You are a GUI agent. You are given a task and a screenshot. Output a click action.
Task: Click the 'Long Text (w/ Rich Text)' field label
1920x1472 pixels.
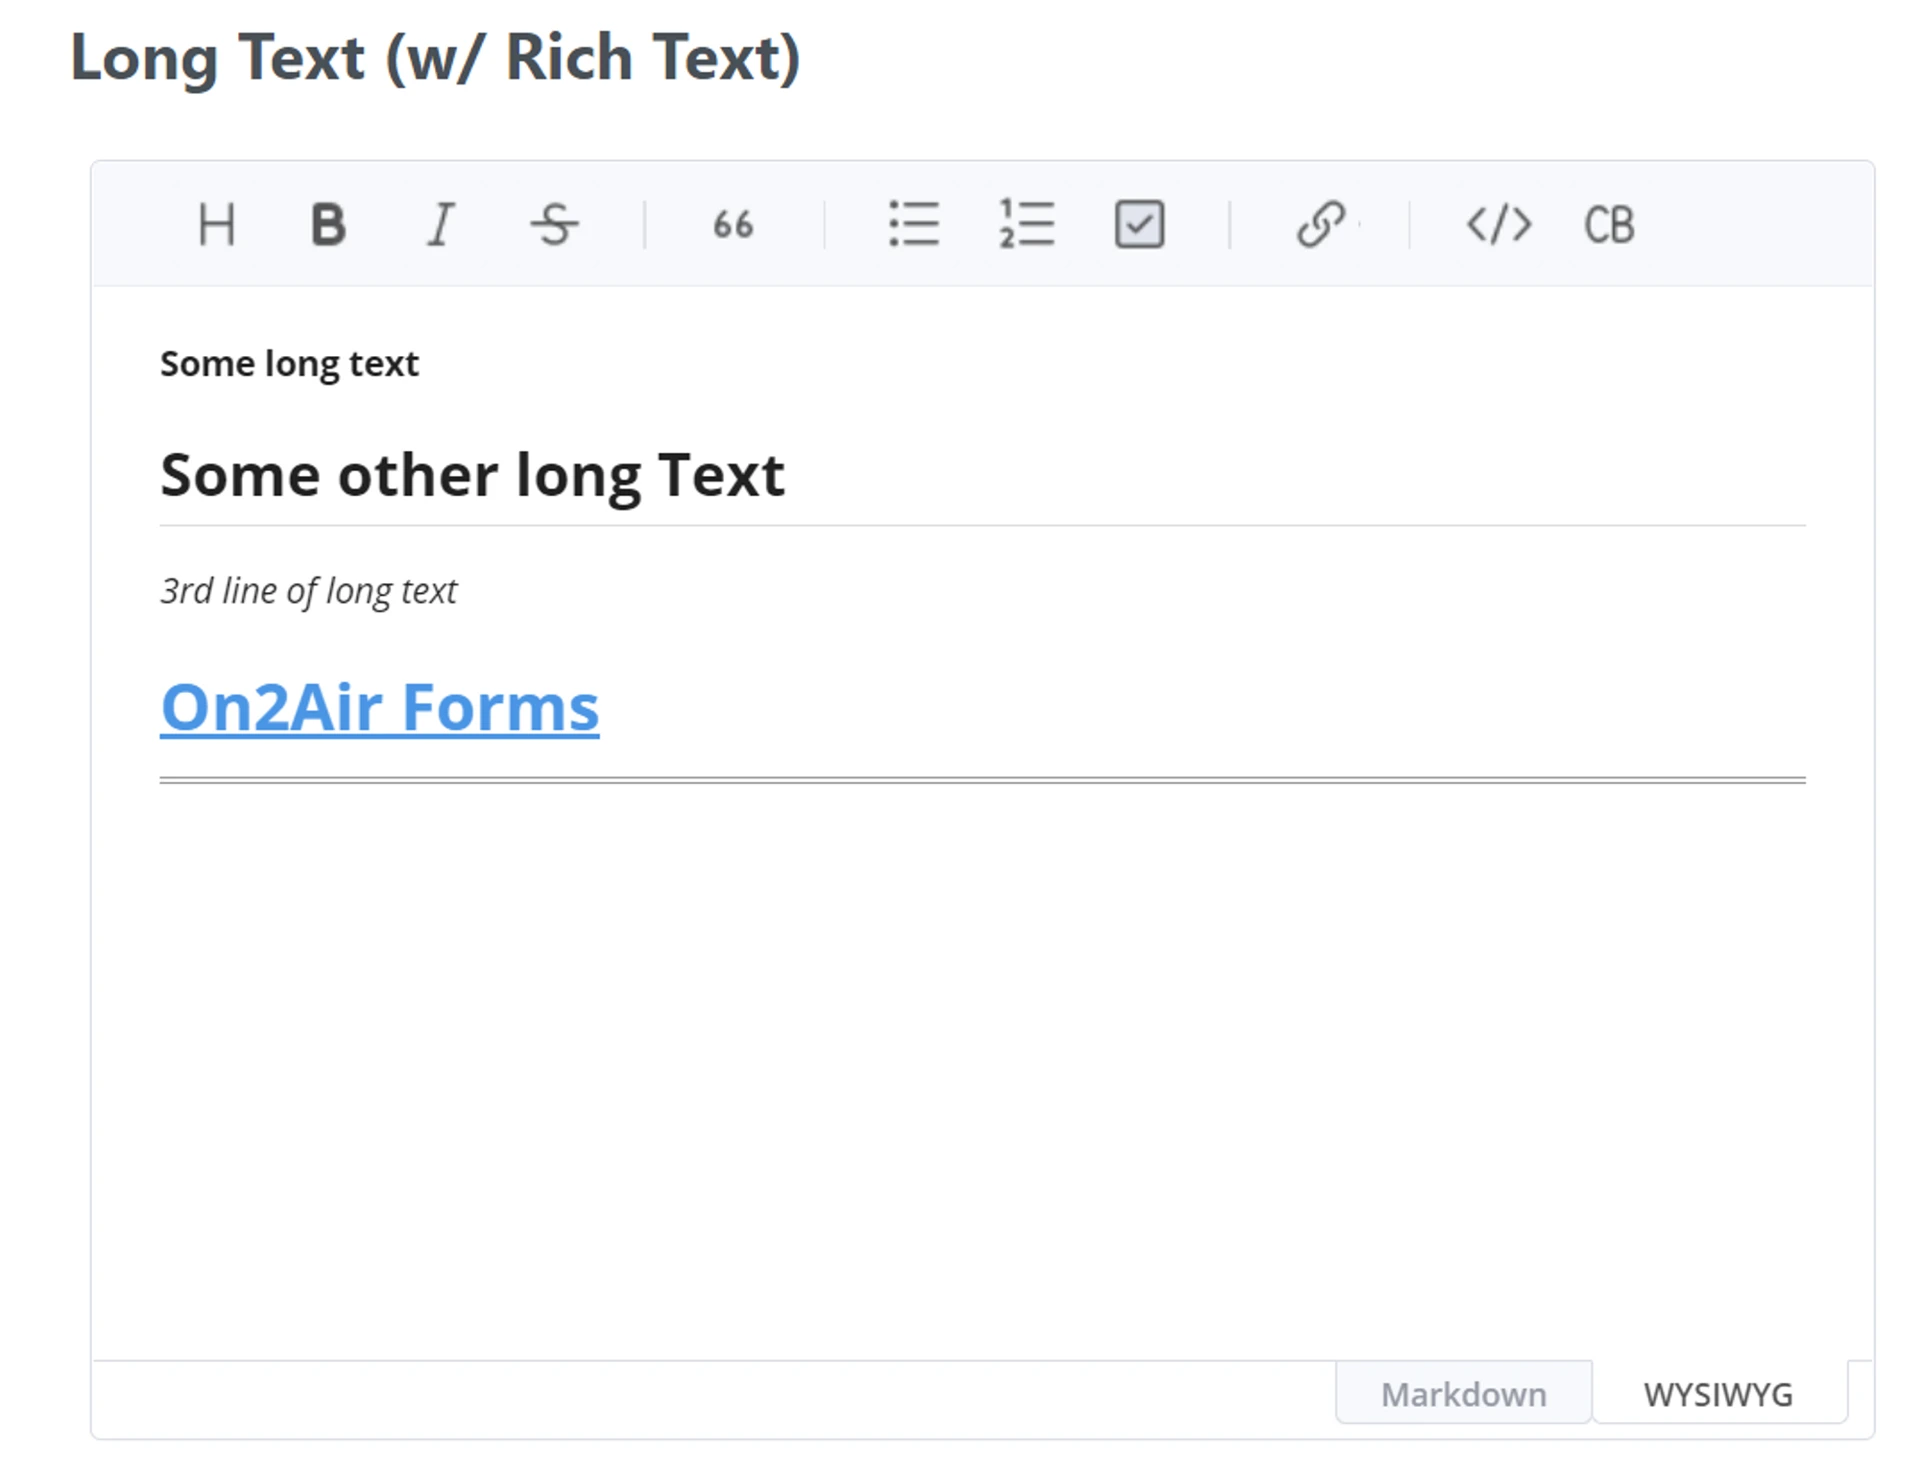coord(435,58)
